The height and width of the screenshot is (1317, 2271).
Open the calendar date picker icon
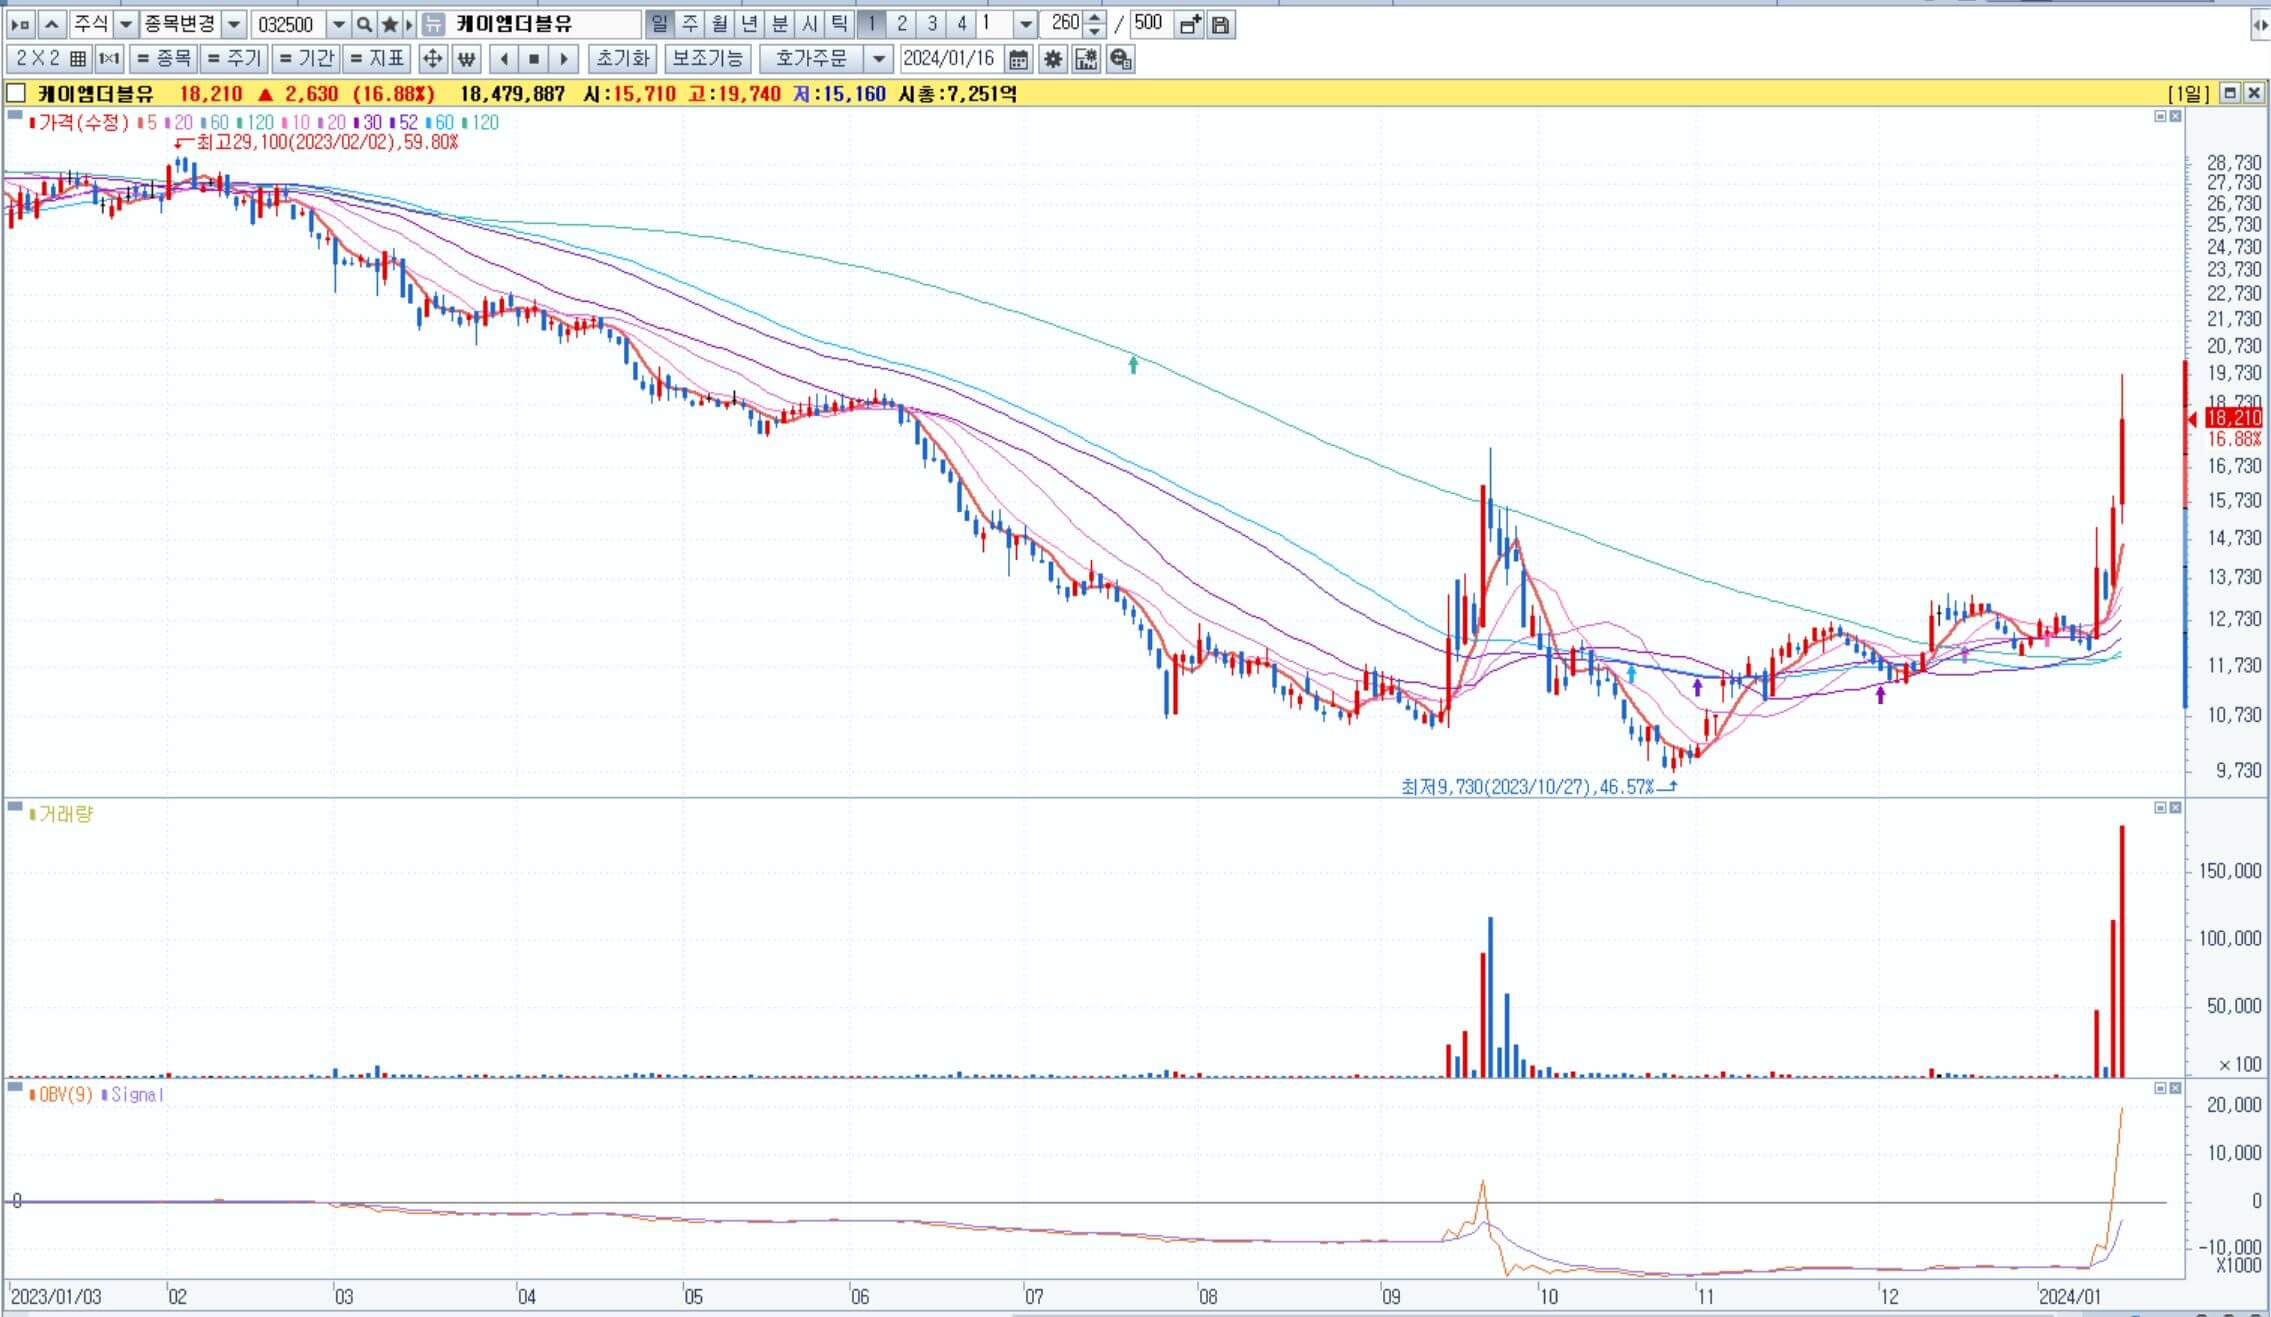1018,59
